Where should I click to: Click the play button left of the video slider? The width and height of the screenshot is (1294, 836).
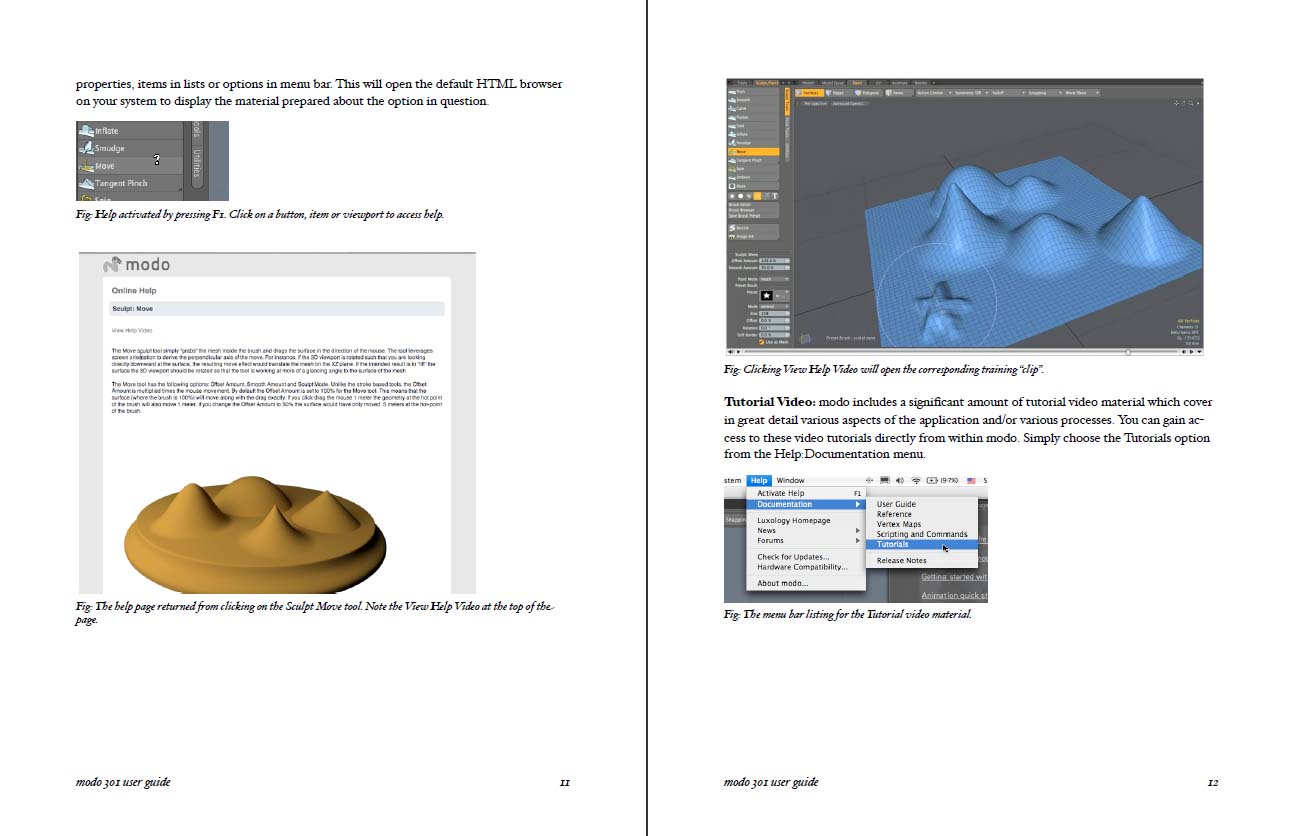(737, 351)
